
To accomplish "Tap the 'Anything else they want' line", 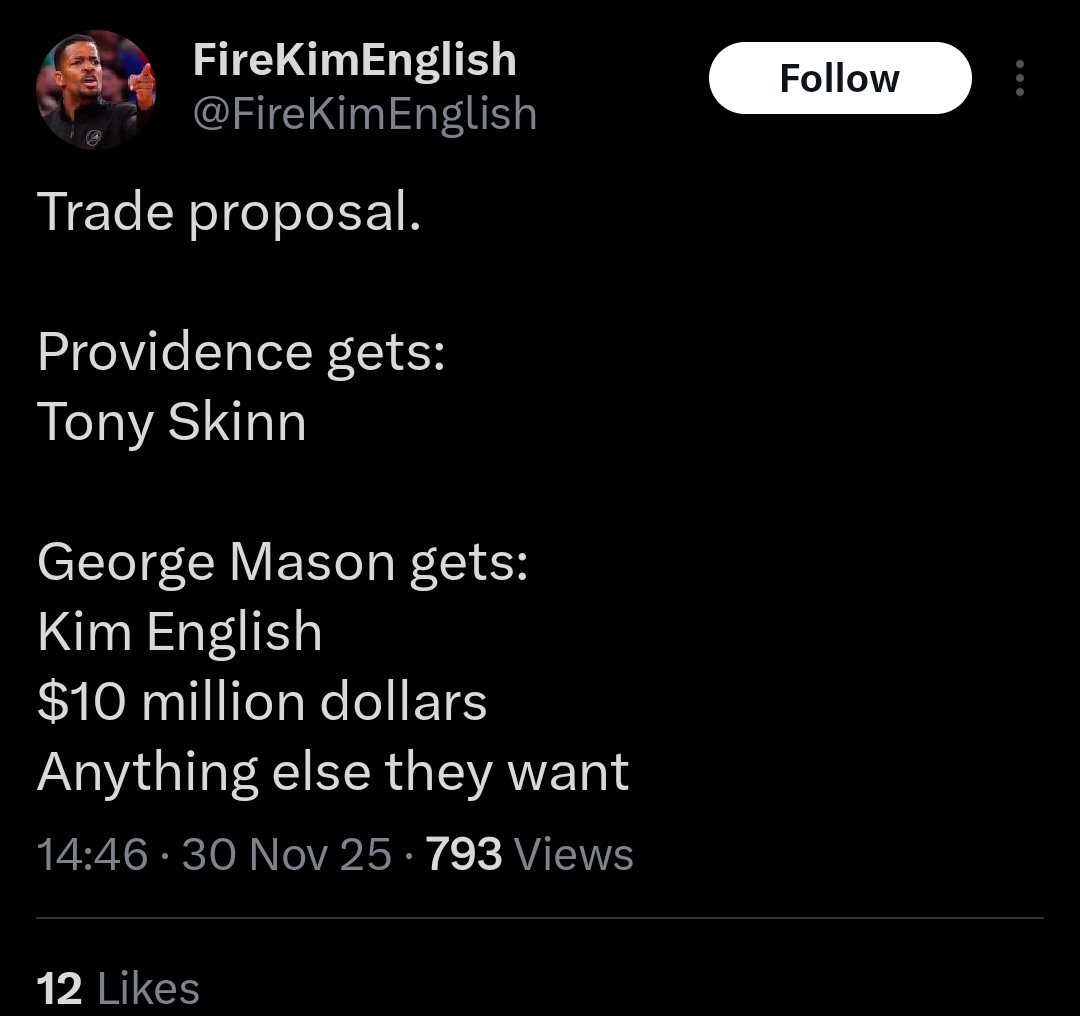I will (x=333, y=771).
